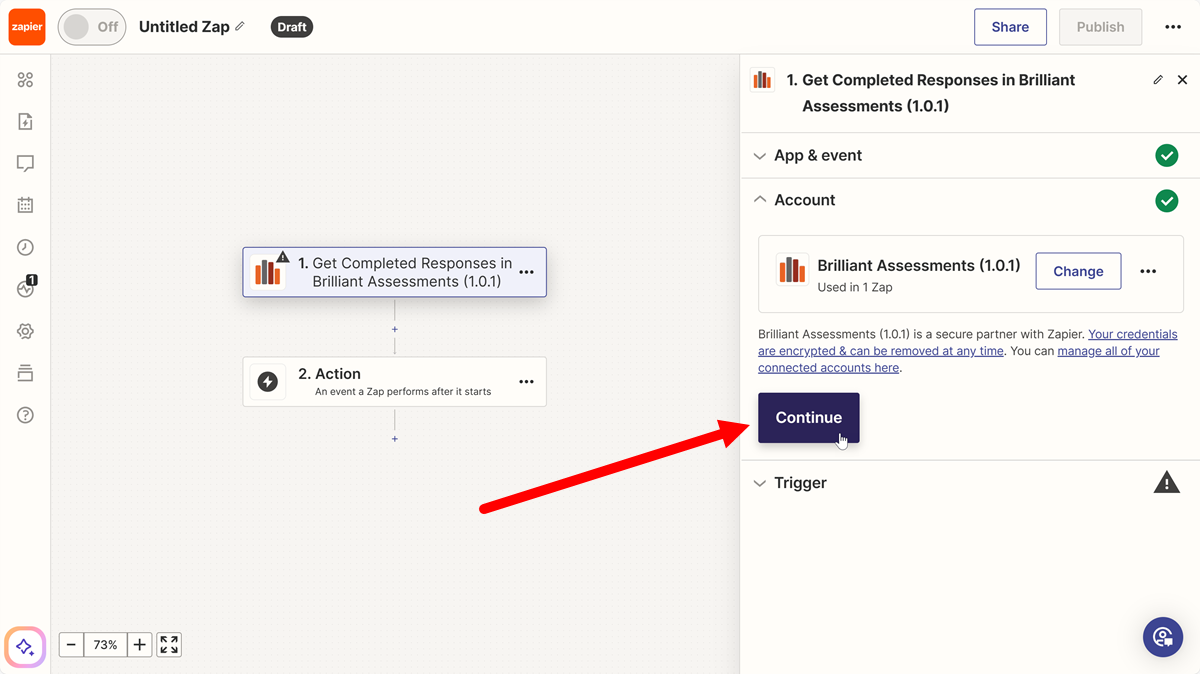The width and height of the screenshot is (1200, 674).
Task: Open the calendar sidebar icon
Action: 25,204
